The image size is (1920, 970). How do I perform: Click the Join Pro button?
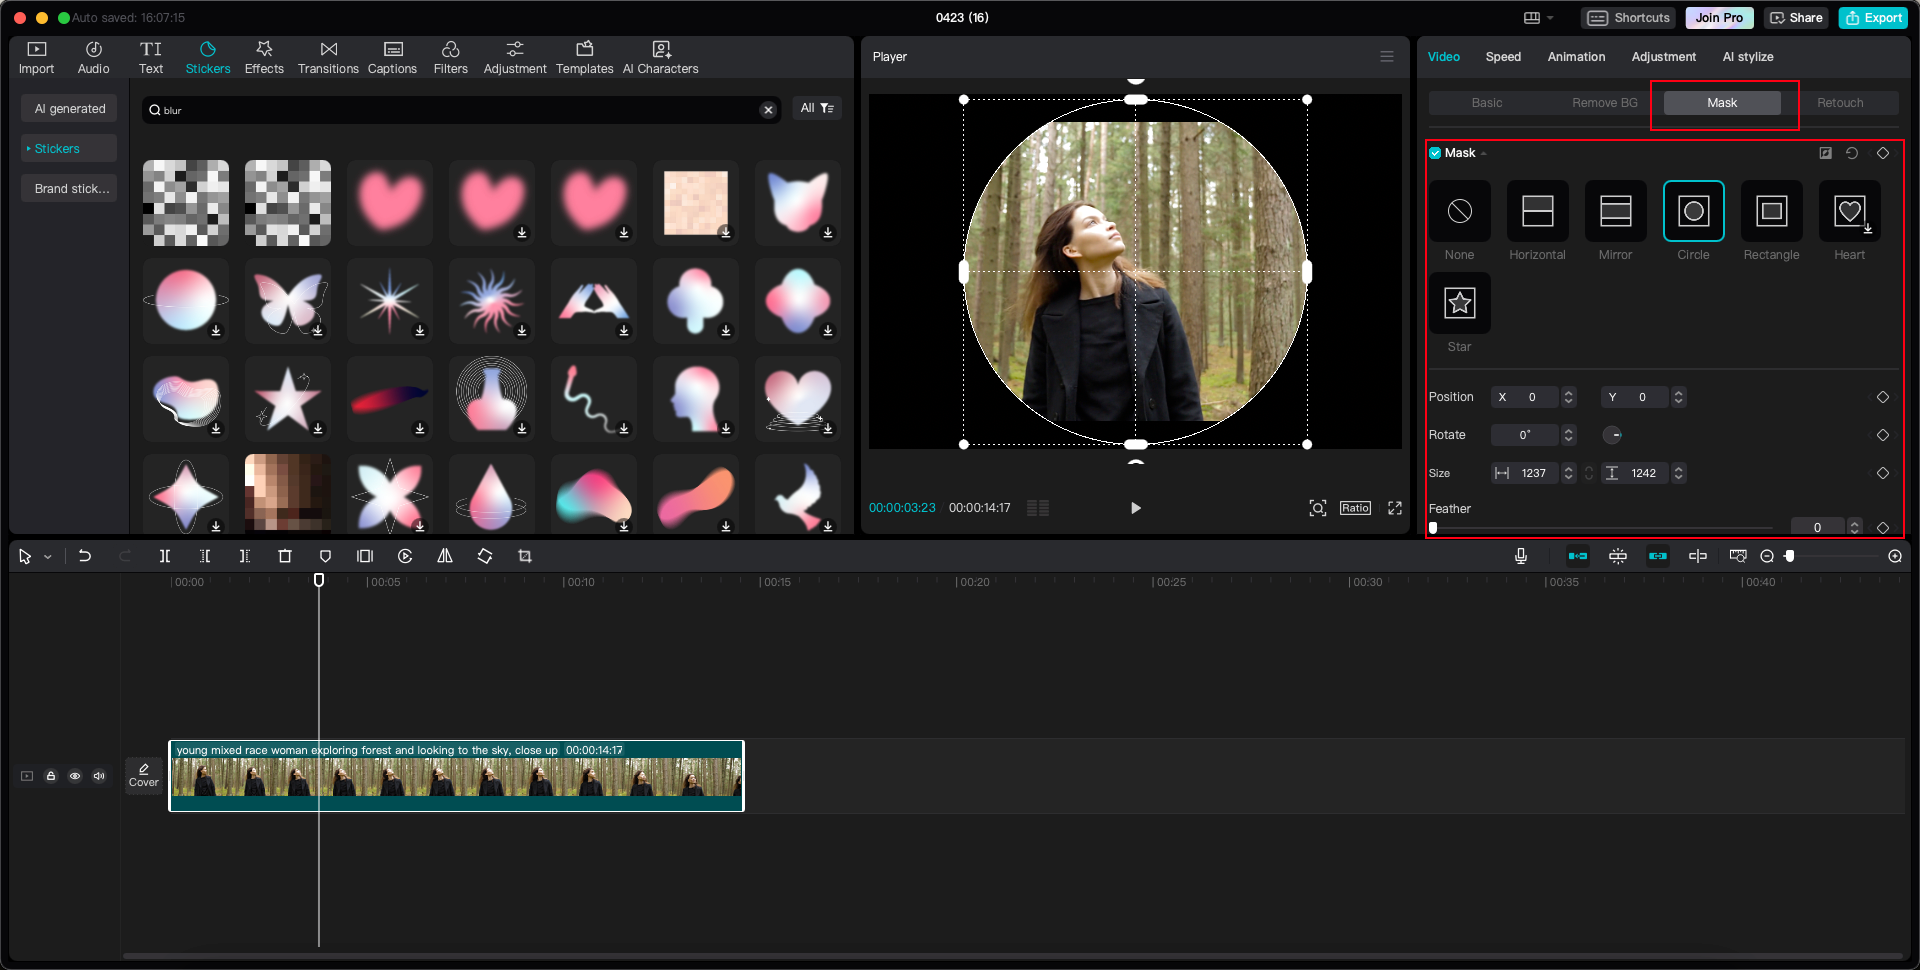(x=1718, y=18)
